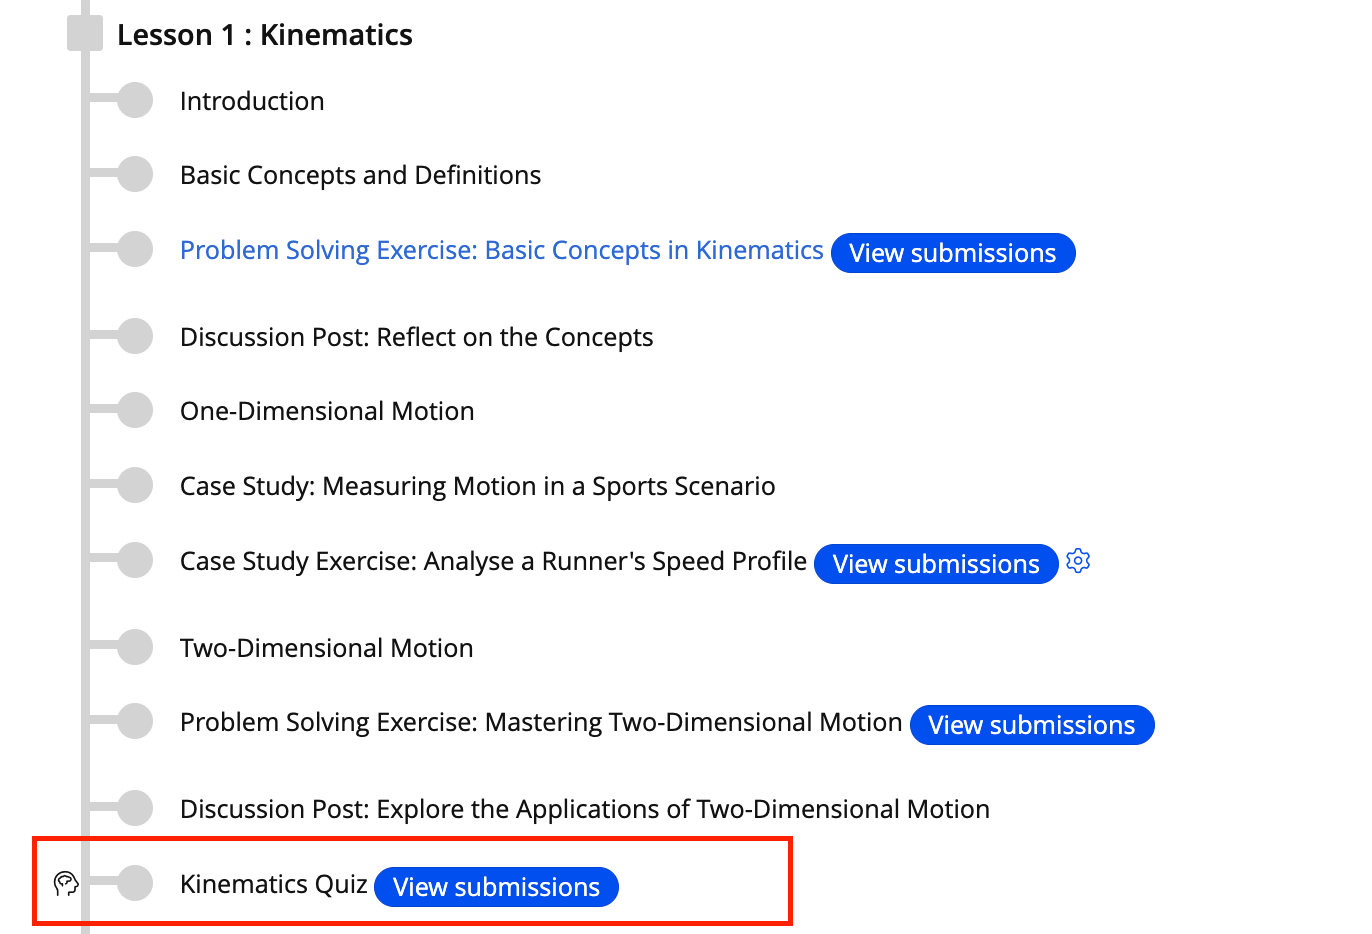The image size is (1372, 934).
Task: View submissions for Runner's Speed Profile exercise
Action: pos(936,564)
